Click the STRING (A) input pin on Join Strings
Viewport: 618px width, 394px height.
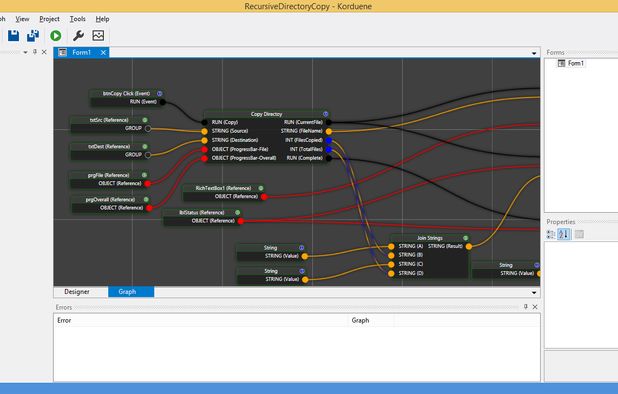point(391,247)
